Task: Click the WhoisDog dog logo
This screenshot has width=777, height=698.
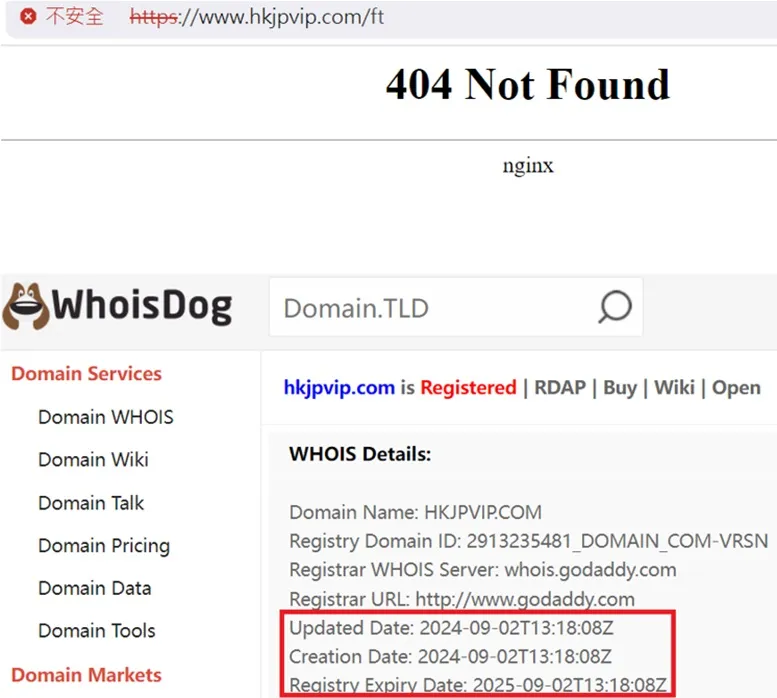Action: (x=26, y=306)
